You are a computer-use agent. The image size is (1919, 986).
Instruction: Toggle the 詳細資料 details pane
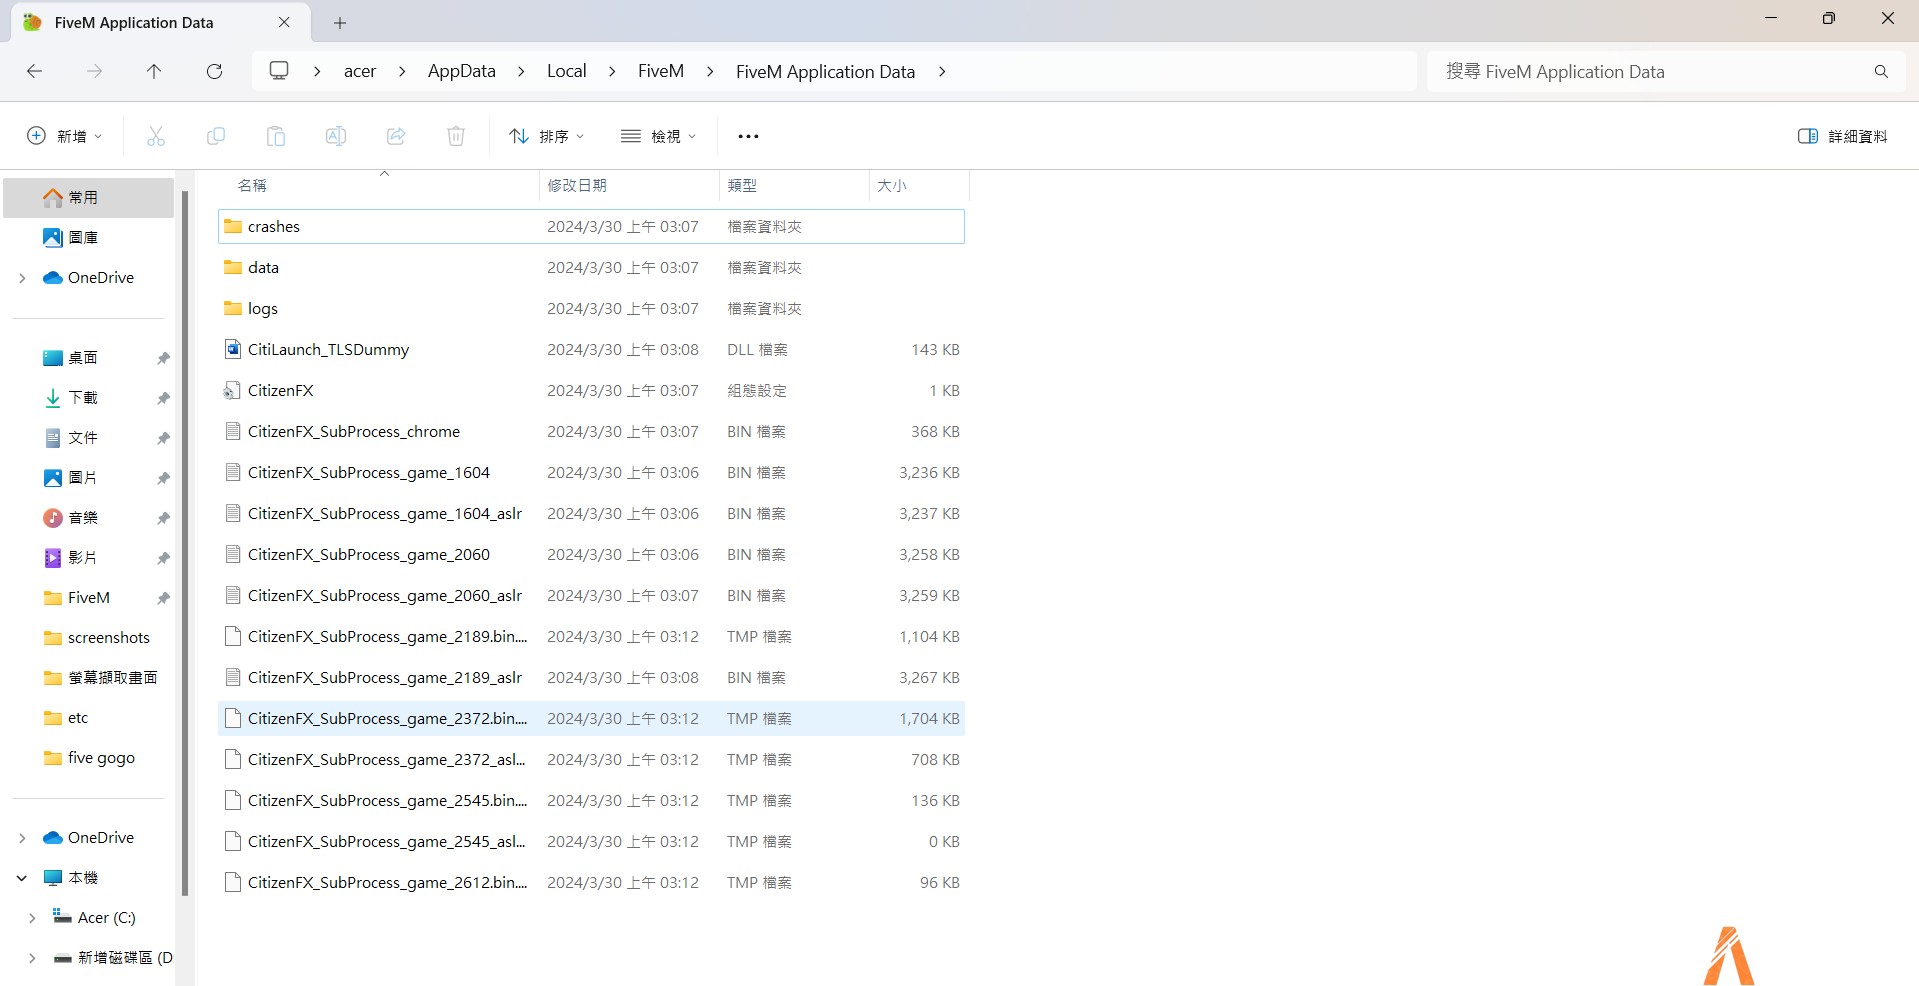(1842, 136)
